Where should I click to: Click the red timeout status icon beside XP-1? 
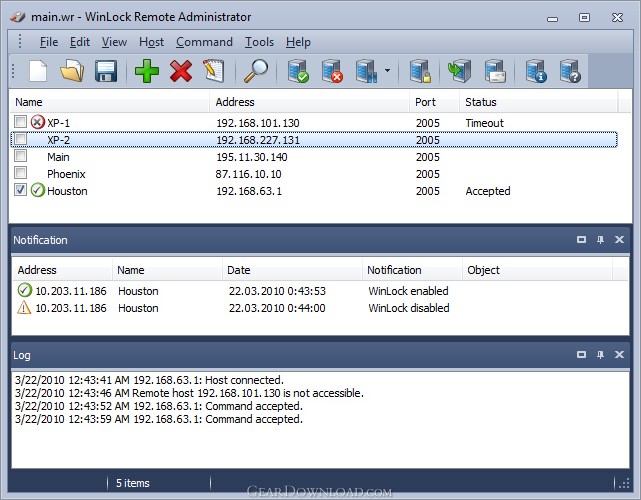[x=38, y=122]
